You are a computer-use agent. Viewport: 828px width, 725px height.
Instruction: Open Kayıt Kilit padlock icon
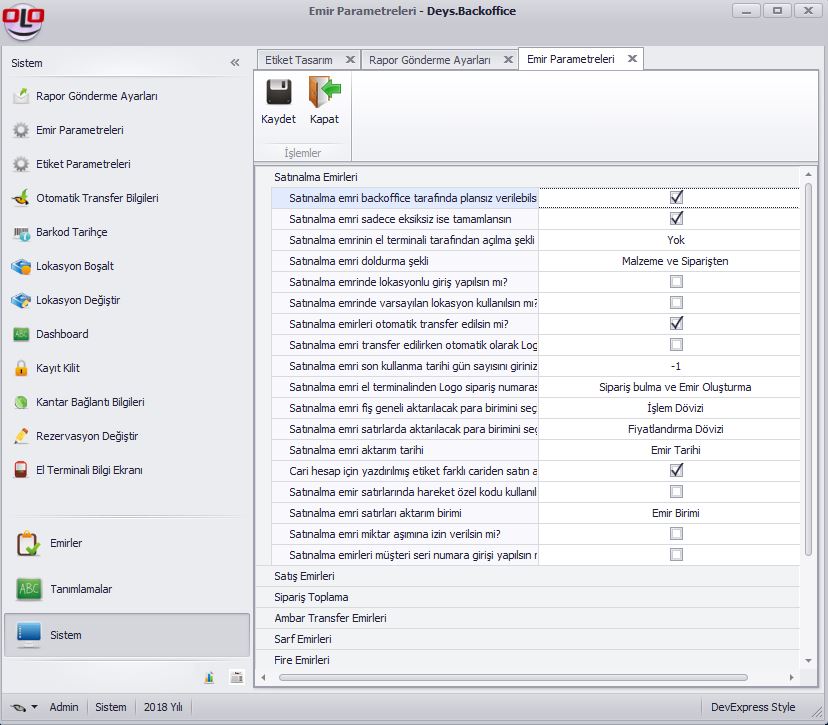(x=21, y=368)
